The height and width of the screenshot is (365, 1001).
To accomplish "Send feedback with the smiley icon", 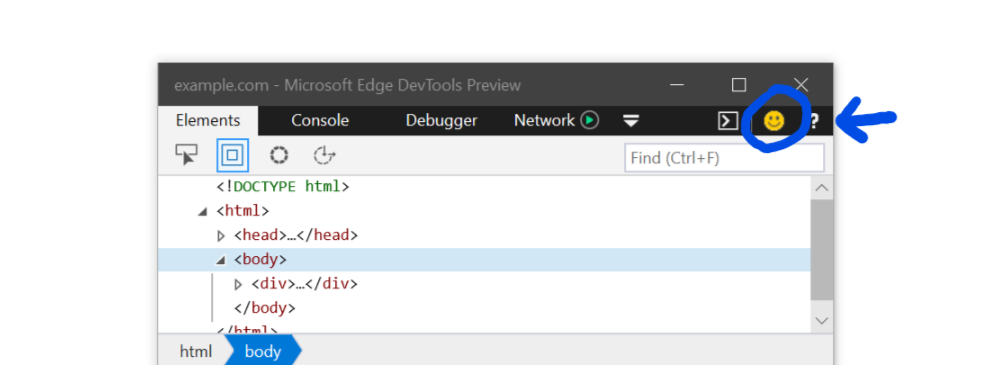I will pos(774,121).
